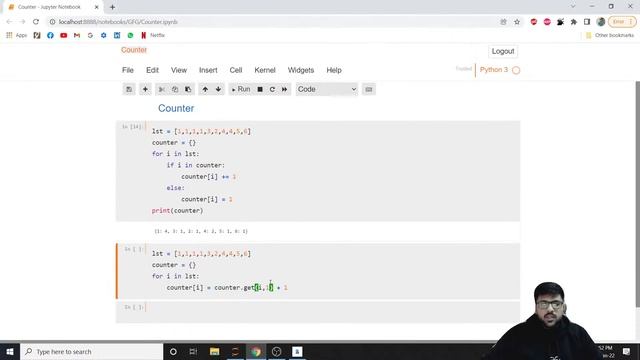Restart kernel and run all cells
This screenshot has height=360, width=640.
pyautogui.click(x=284, y=89)
